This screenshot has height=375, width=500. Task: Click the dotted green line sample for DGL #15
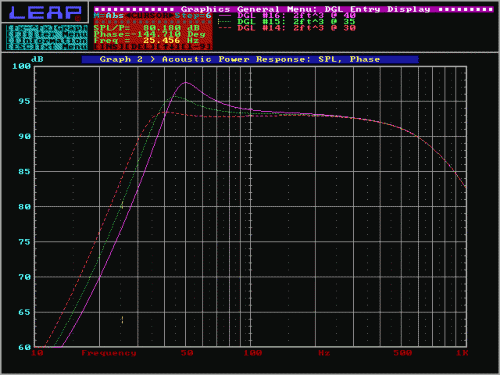pyautogui.click(x=225, y=22)
